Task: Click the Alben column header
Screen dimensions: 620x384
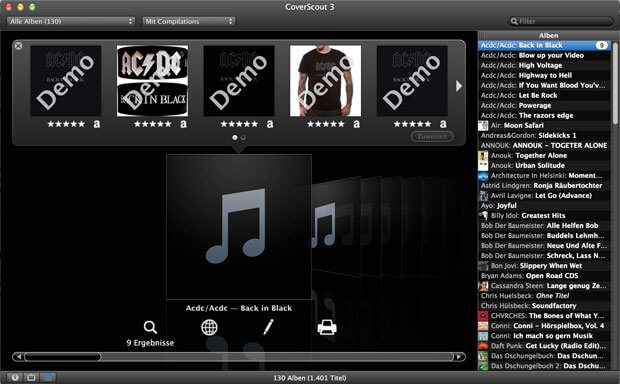Action: (548, 35)
